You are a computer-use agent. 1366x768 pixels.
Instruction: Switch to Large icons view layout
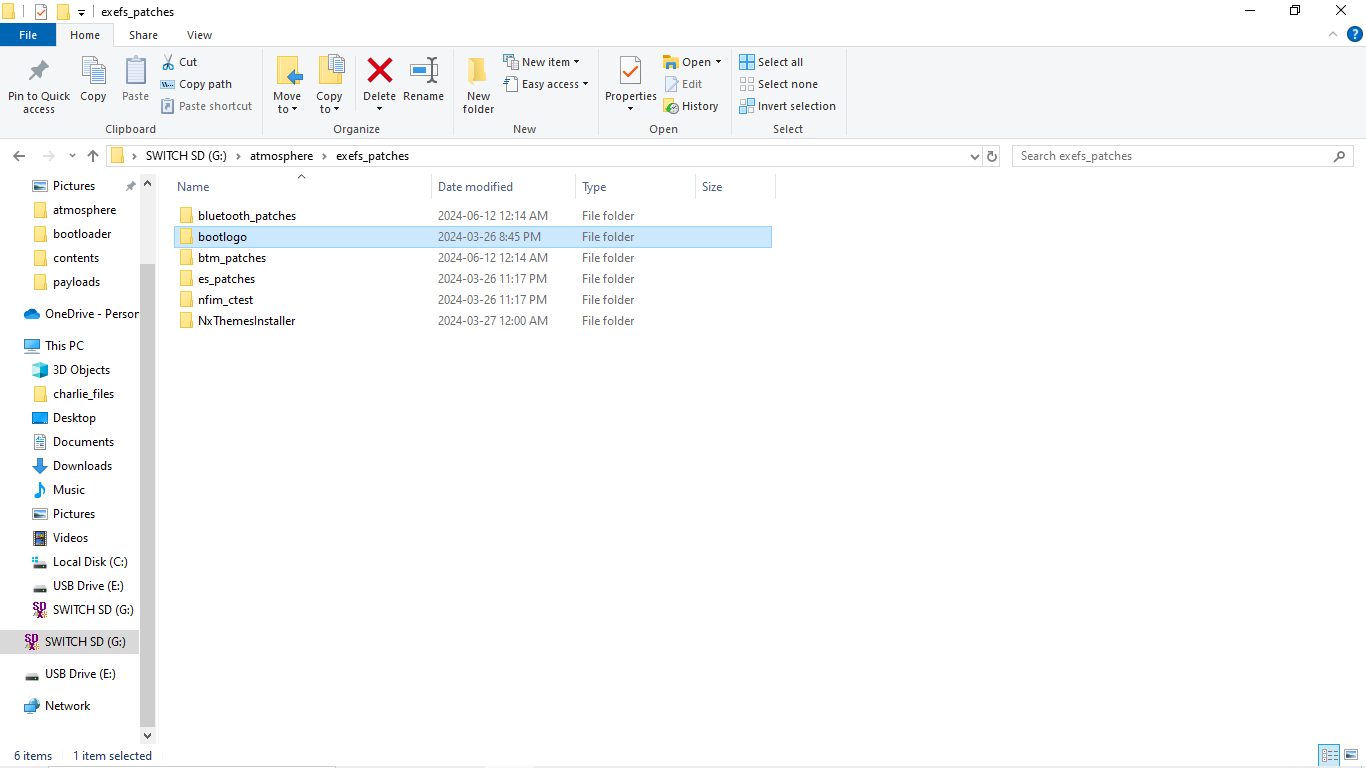tap(1351, 756)
